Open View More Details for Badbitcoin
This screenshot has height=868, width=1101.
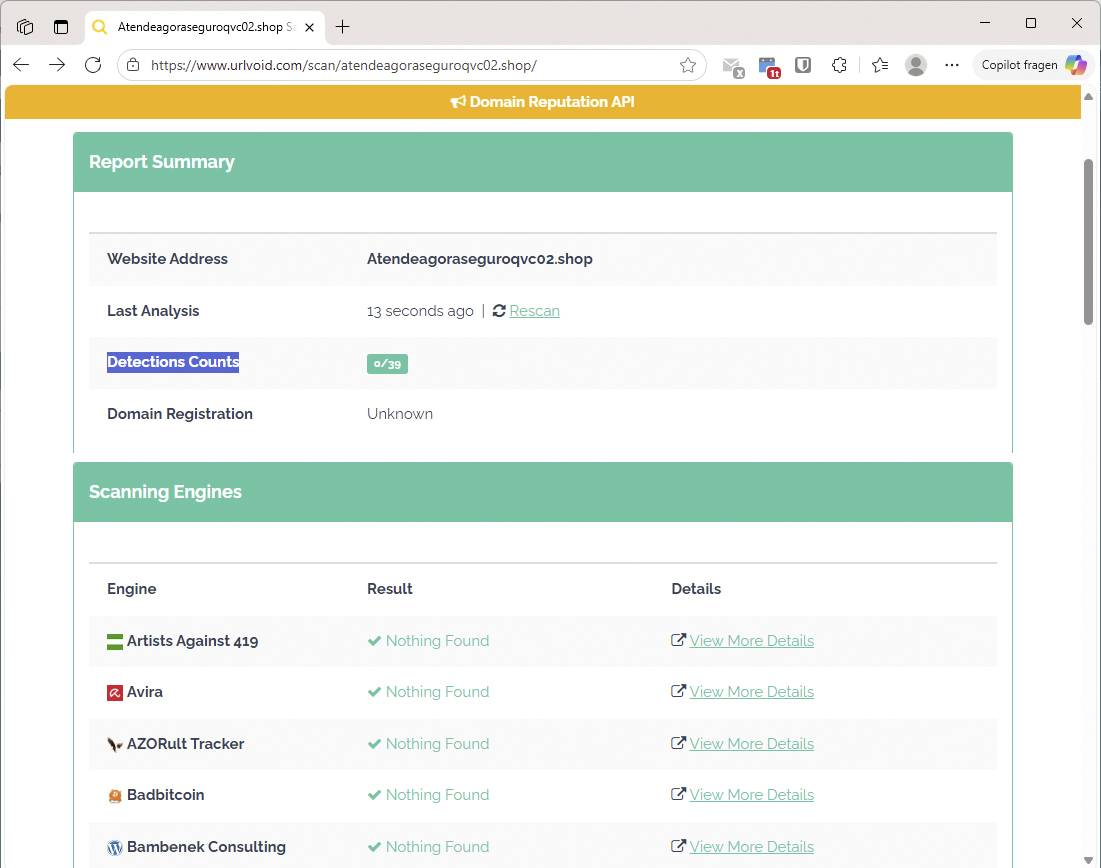pyautogui.click(x=751, y=794)
